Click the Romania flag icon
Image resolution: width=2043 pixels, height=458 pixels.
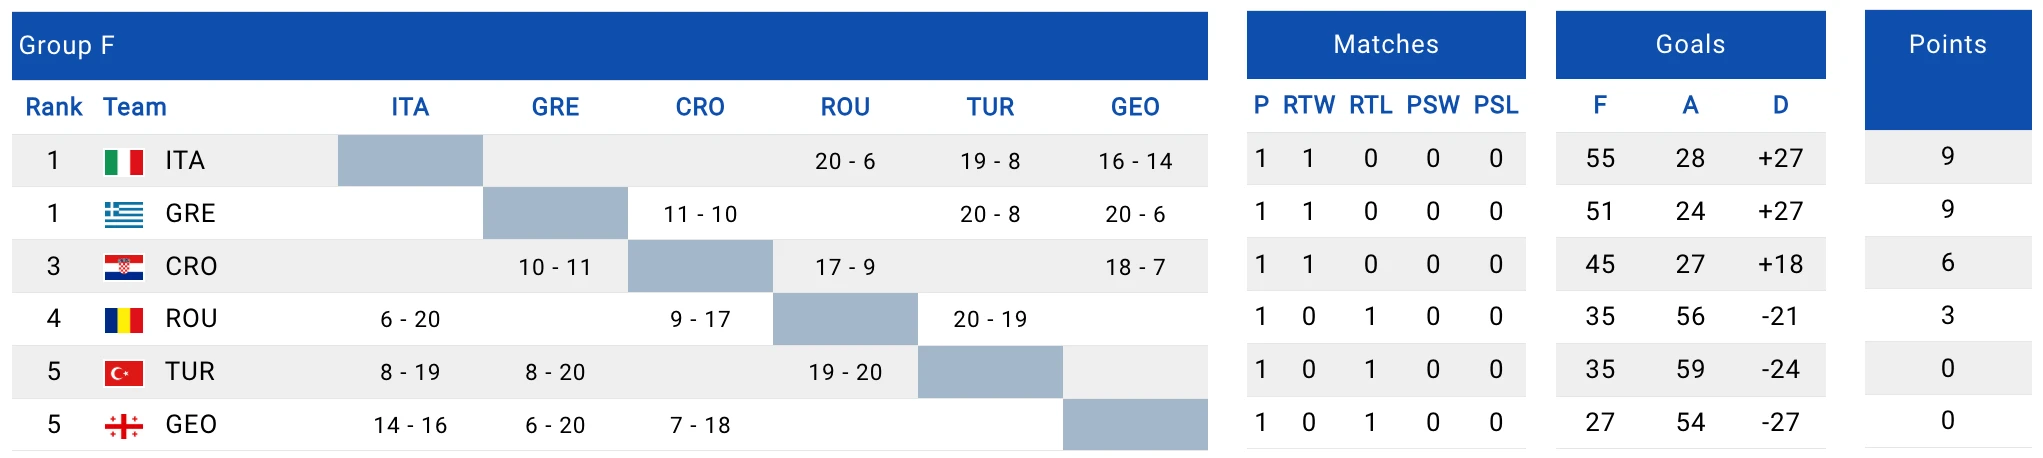coord(124,320)
